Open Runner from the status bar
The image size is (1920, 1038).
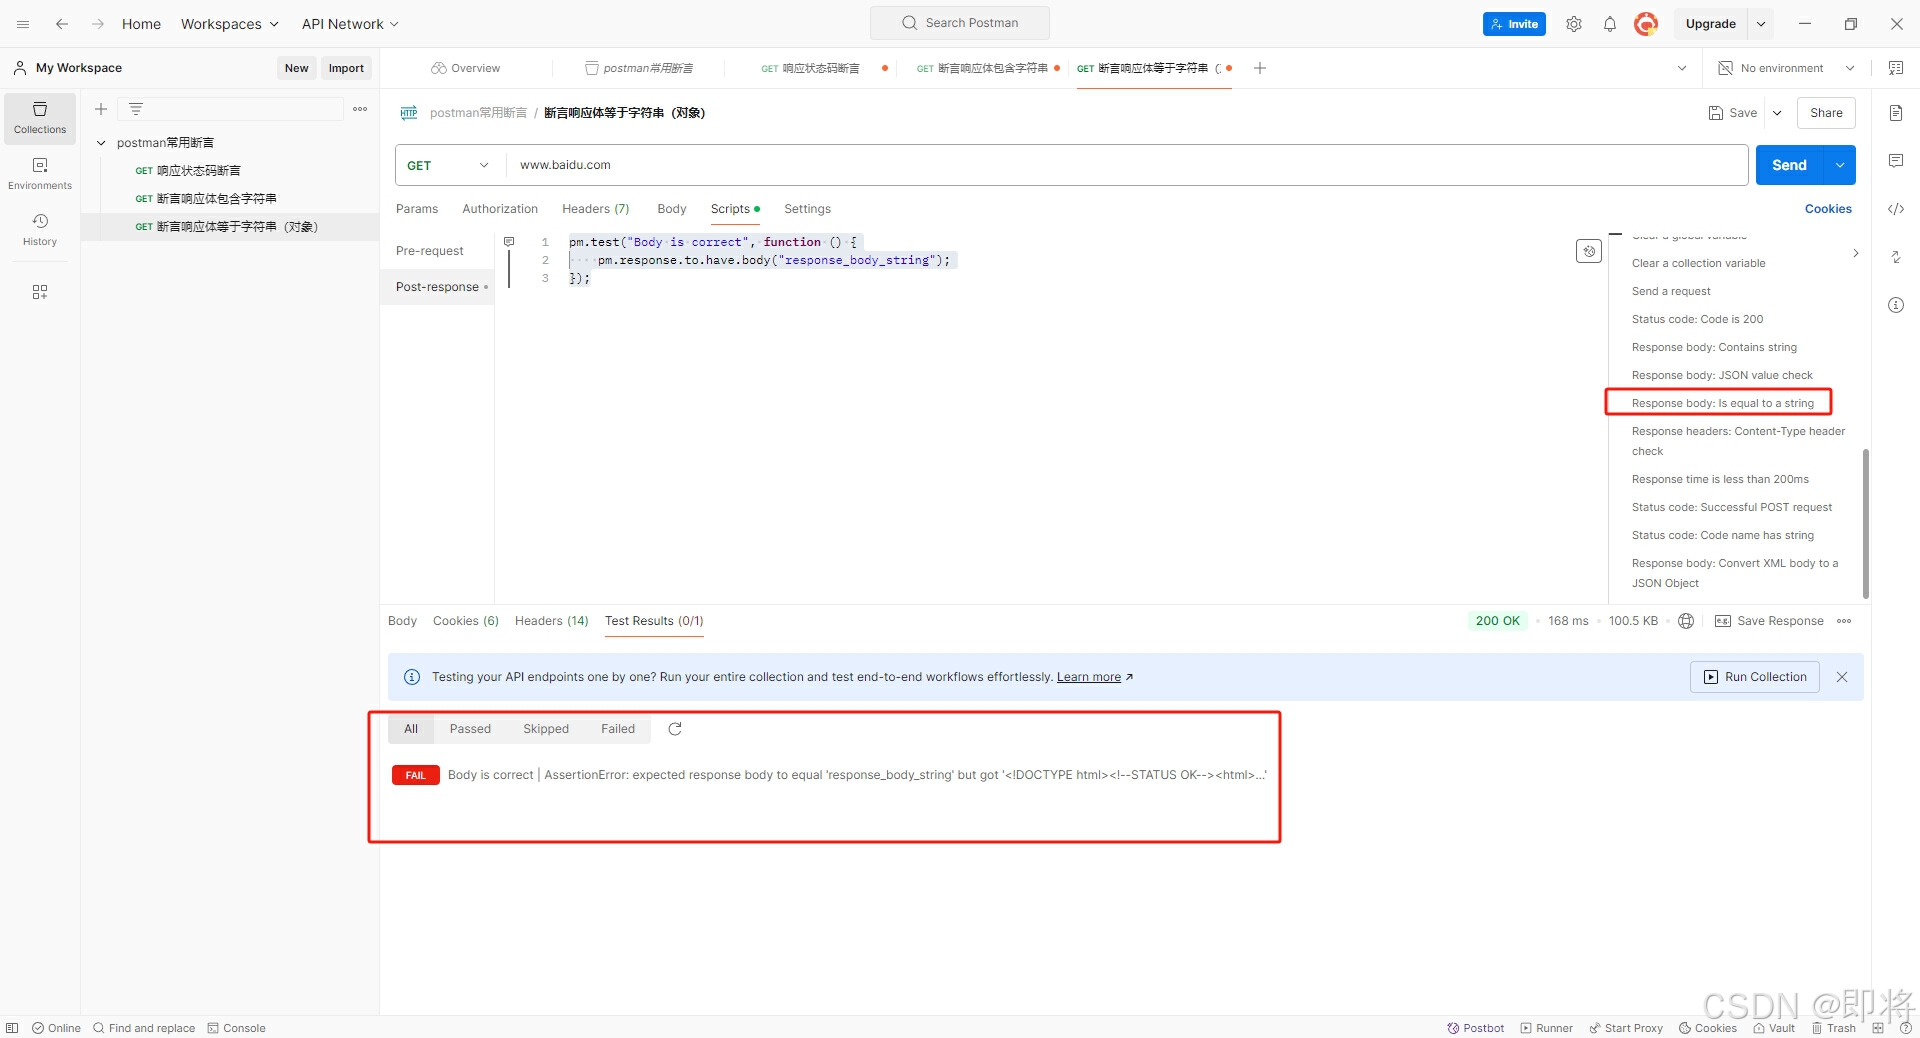[1547, 1028]
